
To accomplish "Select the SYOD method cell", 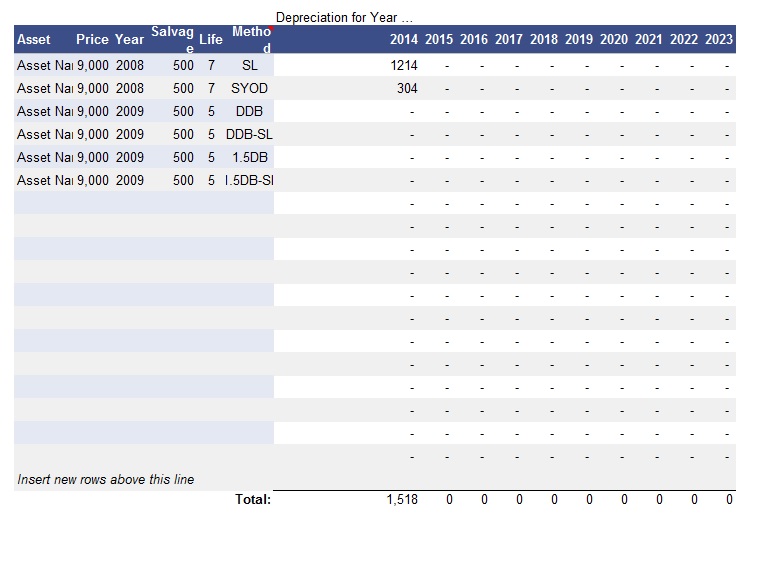I will [x=249, y=89].
